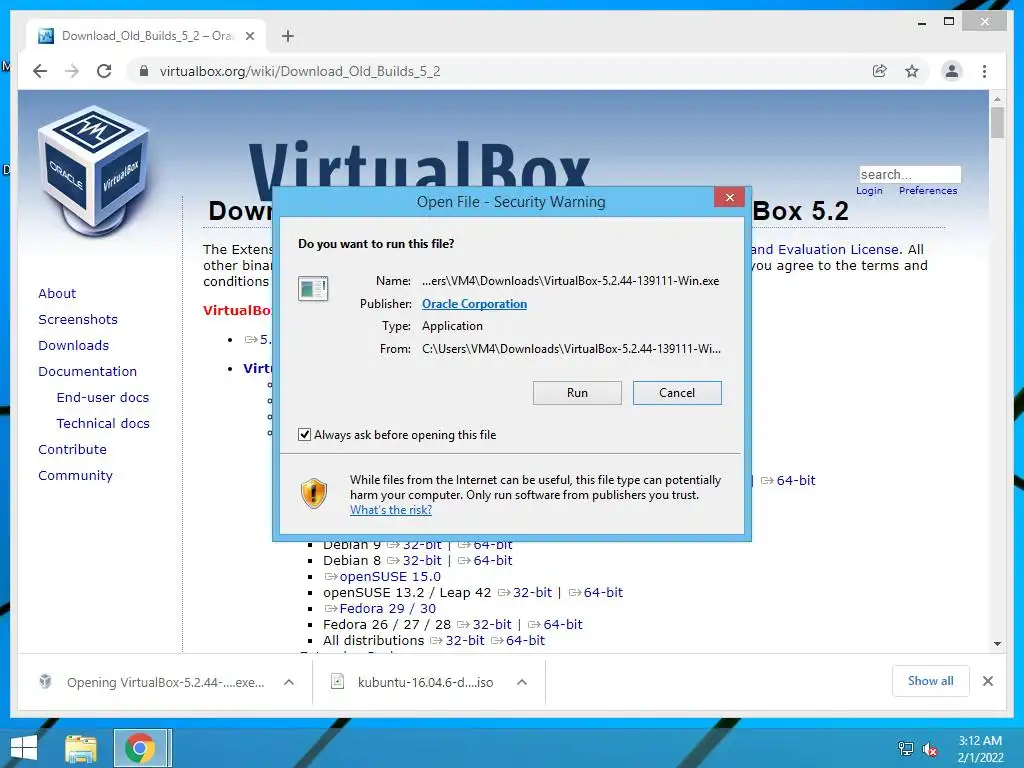
Task: Go to the Downloads sidebar link
Action: (73, 345)
